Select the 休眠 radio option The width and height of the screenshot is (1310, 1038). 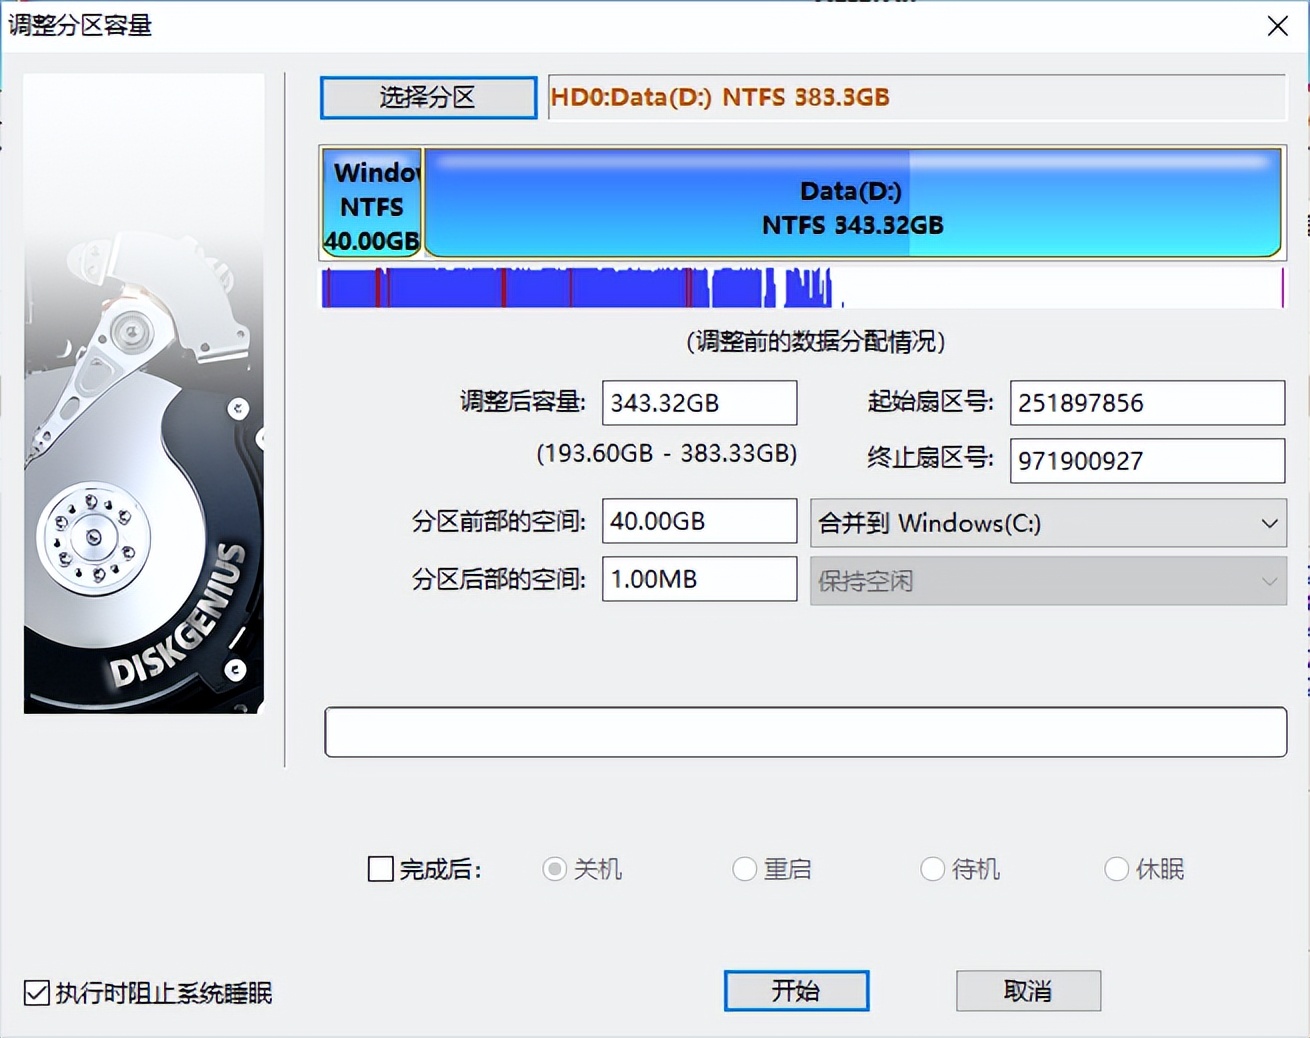tap(1117, 870)
